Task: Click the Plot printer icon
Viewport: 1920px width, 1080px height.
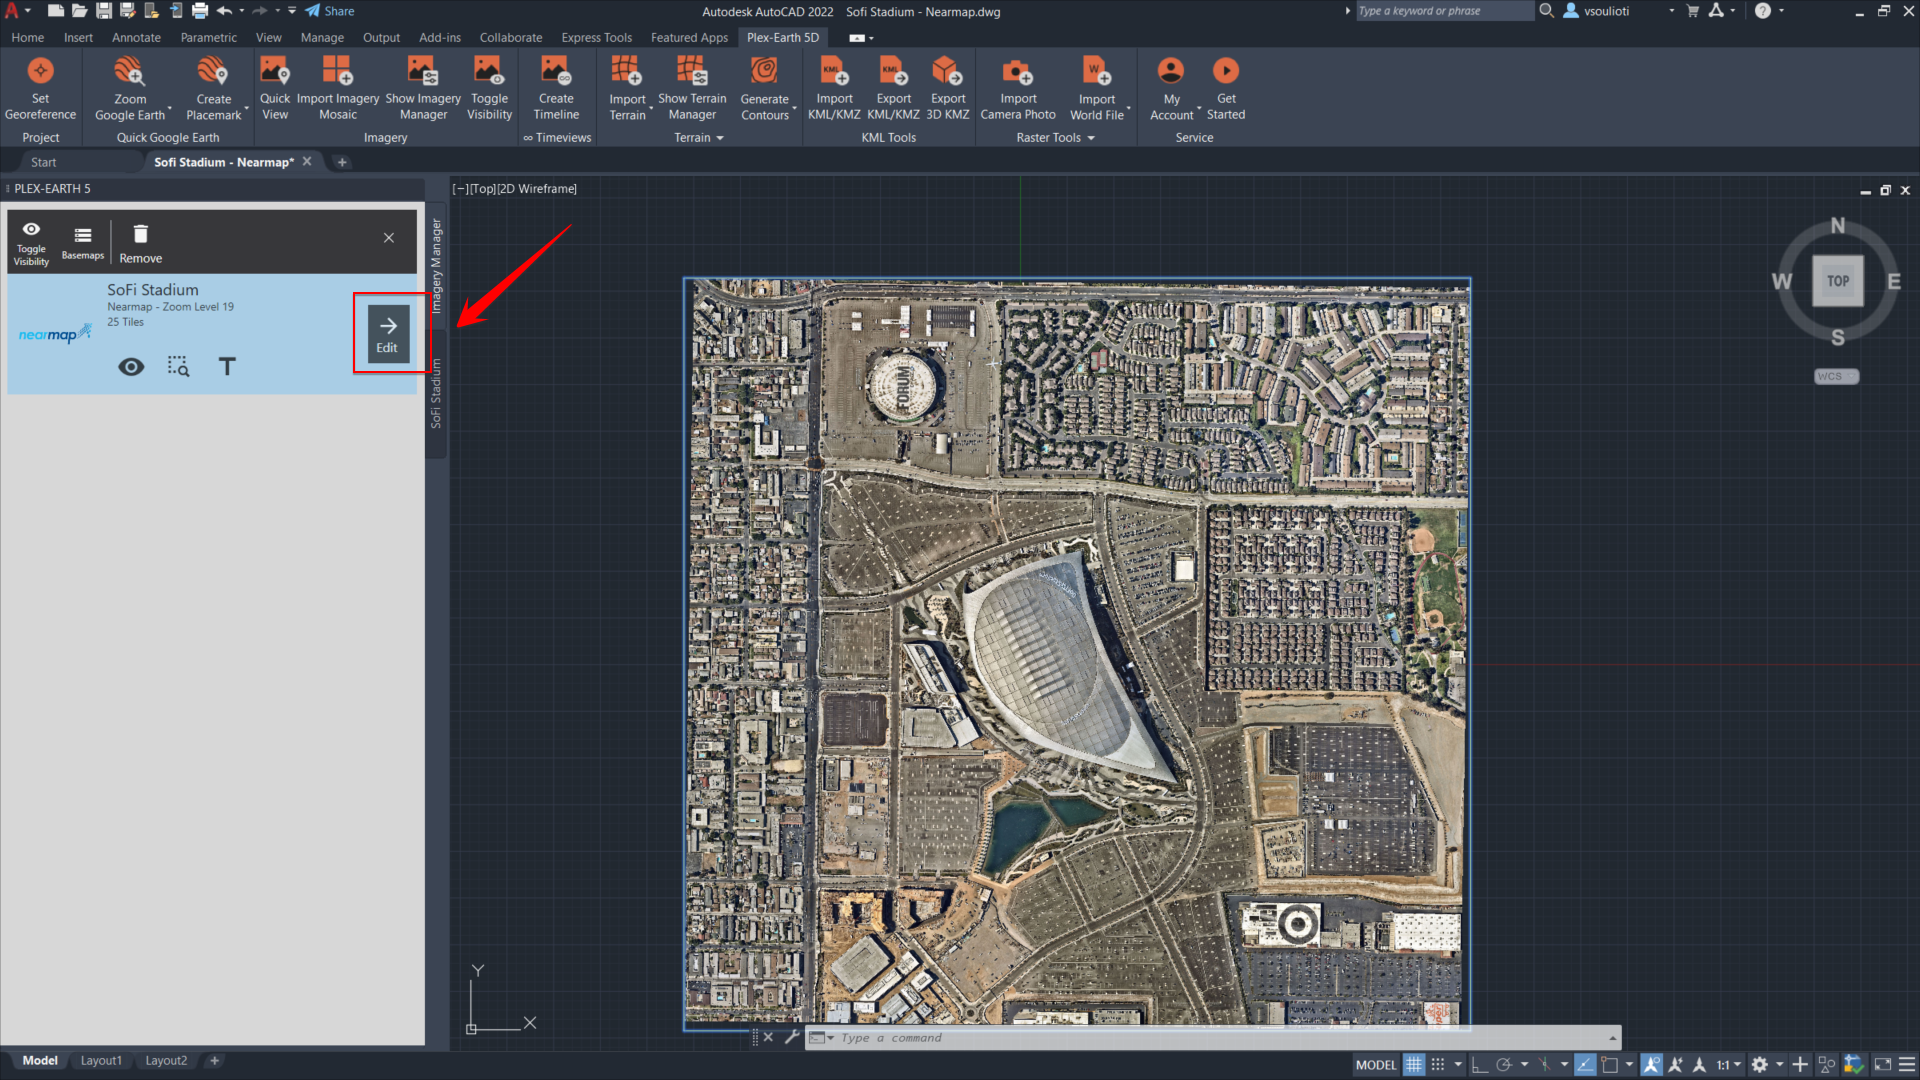Action: click(x=200, y=11)
